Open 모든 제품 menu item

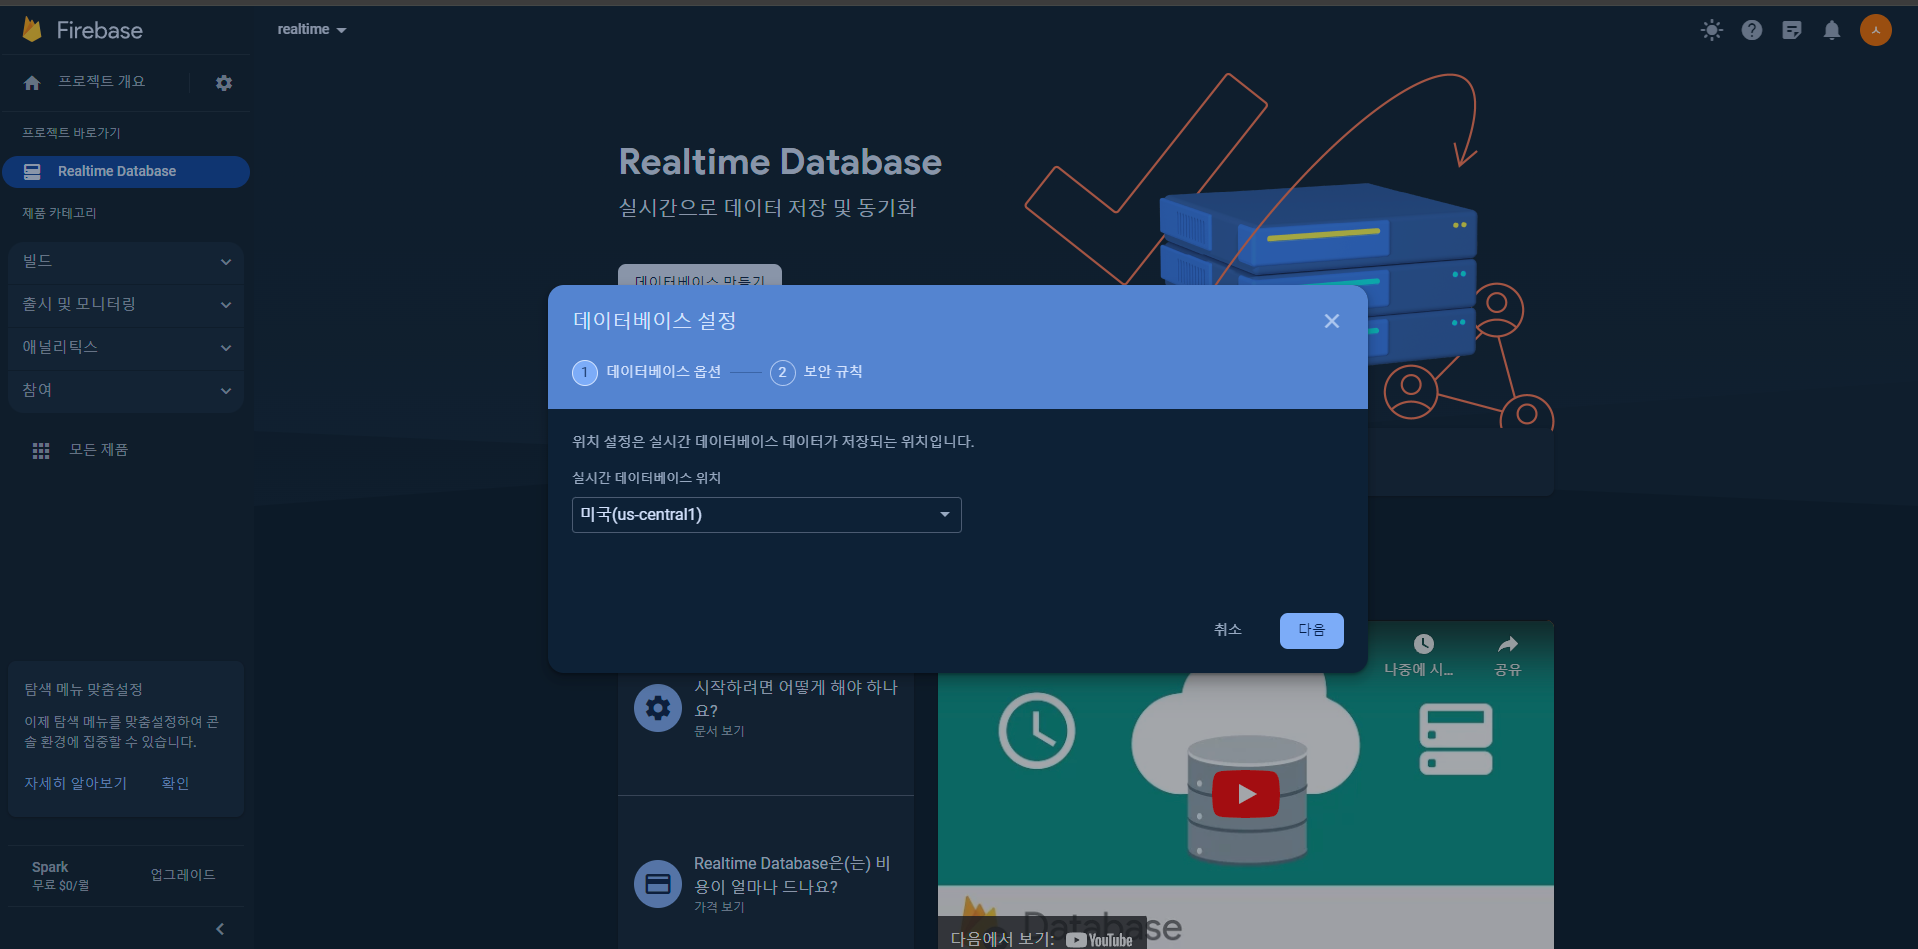pyautogui.click(x=99, y=450)
